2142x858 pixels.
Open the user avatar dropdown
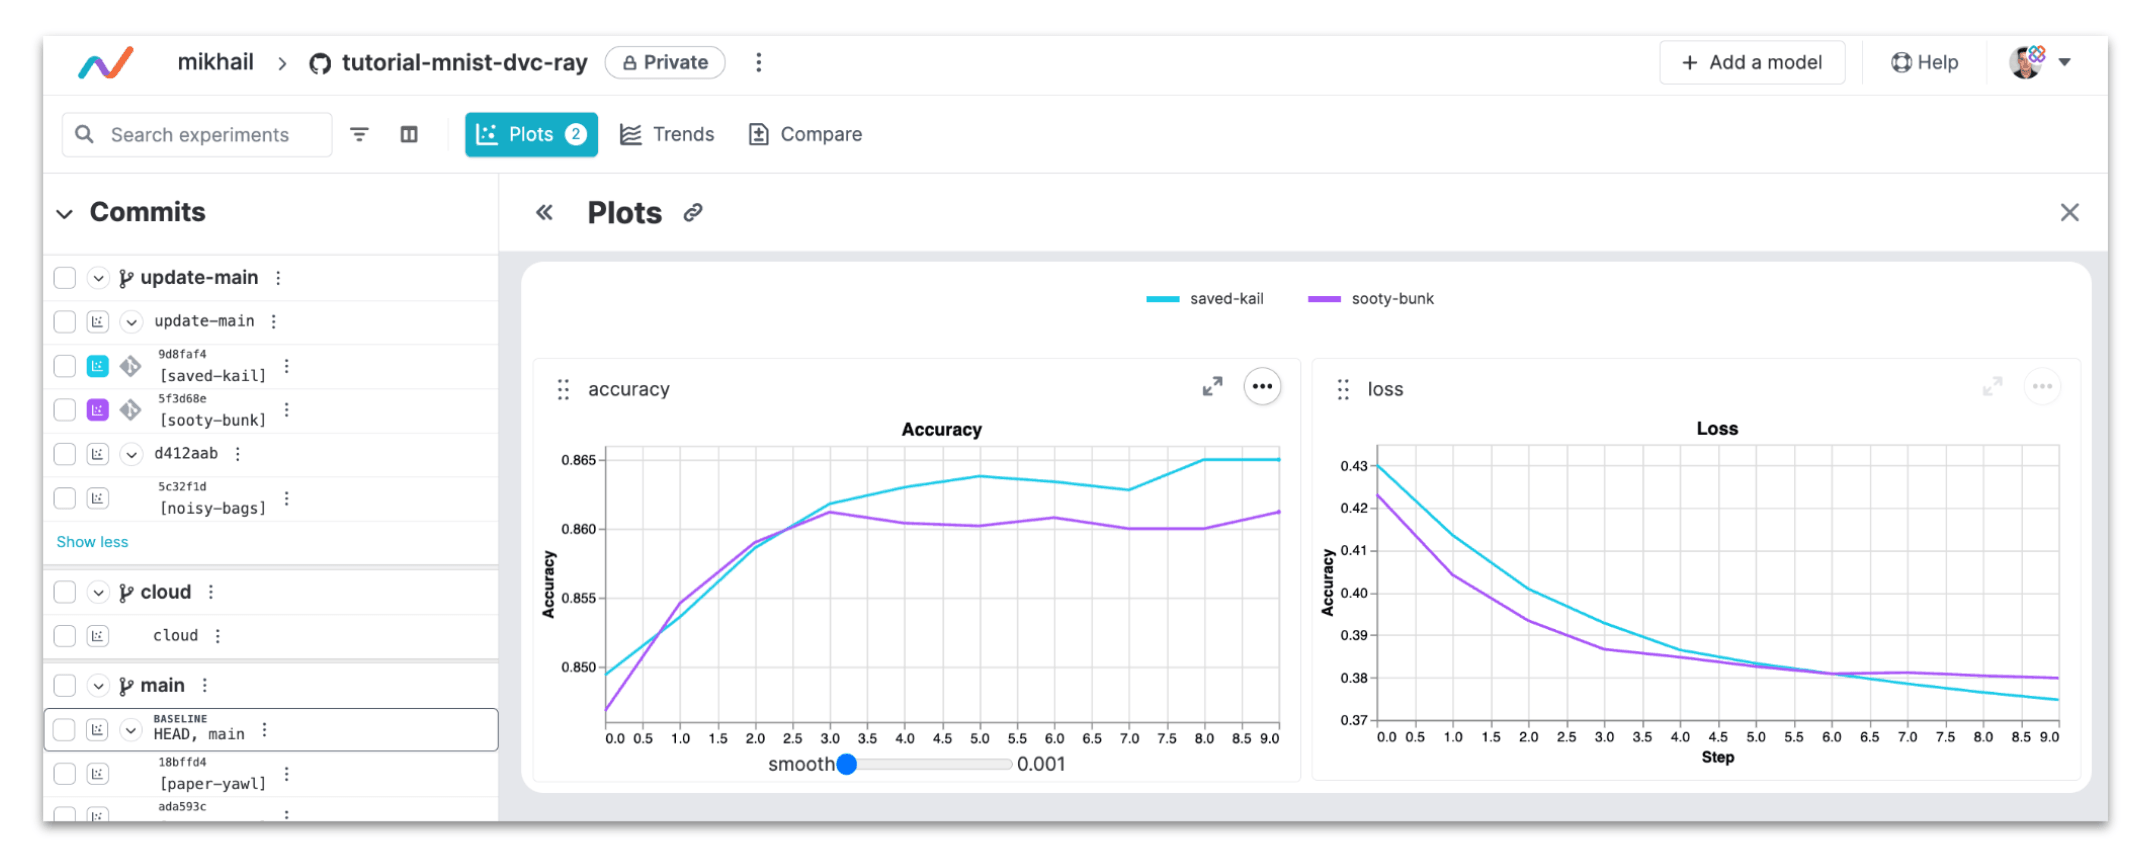pyautogui.click(x=2040, y=62)
